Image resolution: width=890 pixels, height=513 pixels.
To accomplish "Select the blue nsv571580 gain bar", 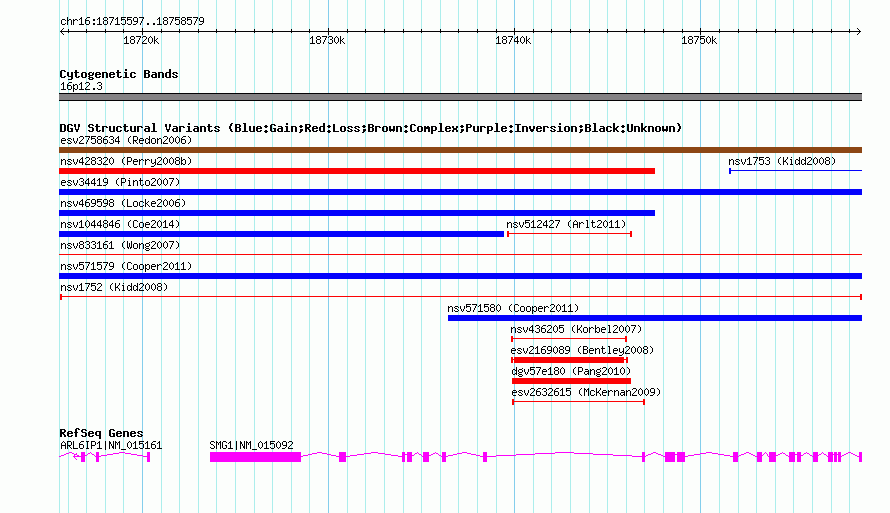I will coord(655,318).
